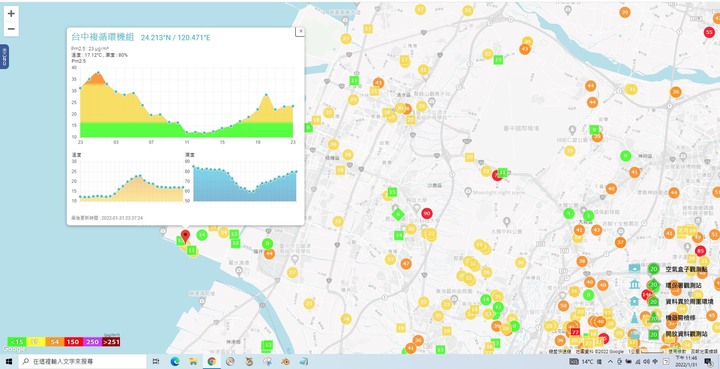Select the red marker 55 at top right

[x=709, y=33]
